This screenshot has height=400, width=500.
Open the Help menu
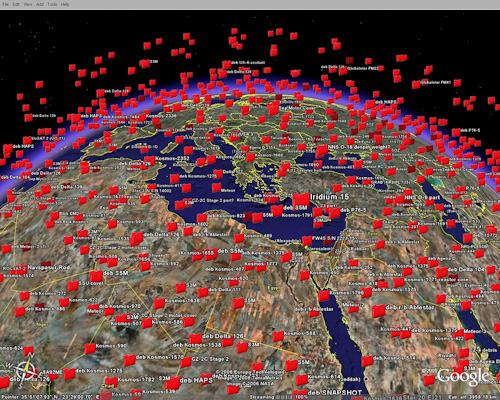tap(65, 4)
